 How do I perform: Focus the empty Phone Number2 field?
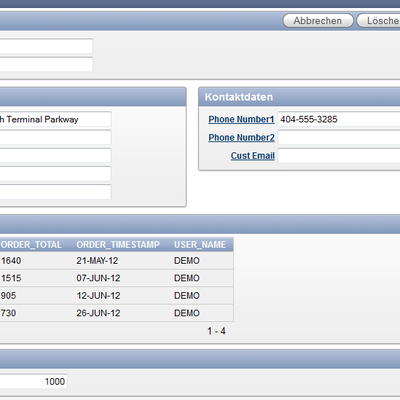coord(339,137)
